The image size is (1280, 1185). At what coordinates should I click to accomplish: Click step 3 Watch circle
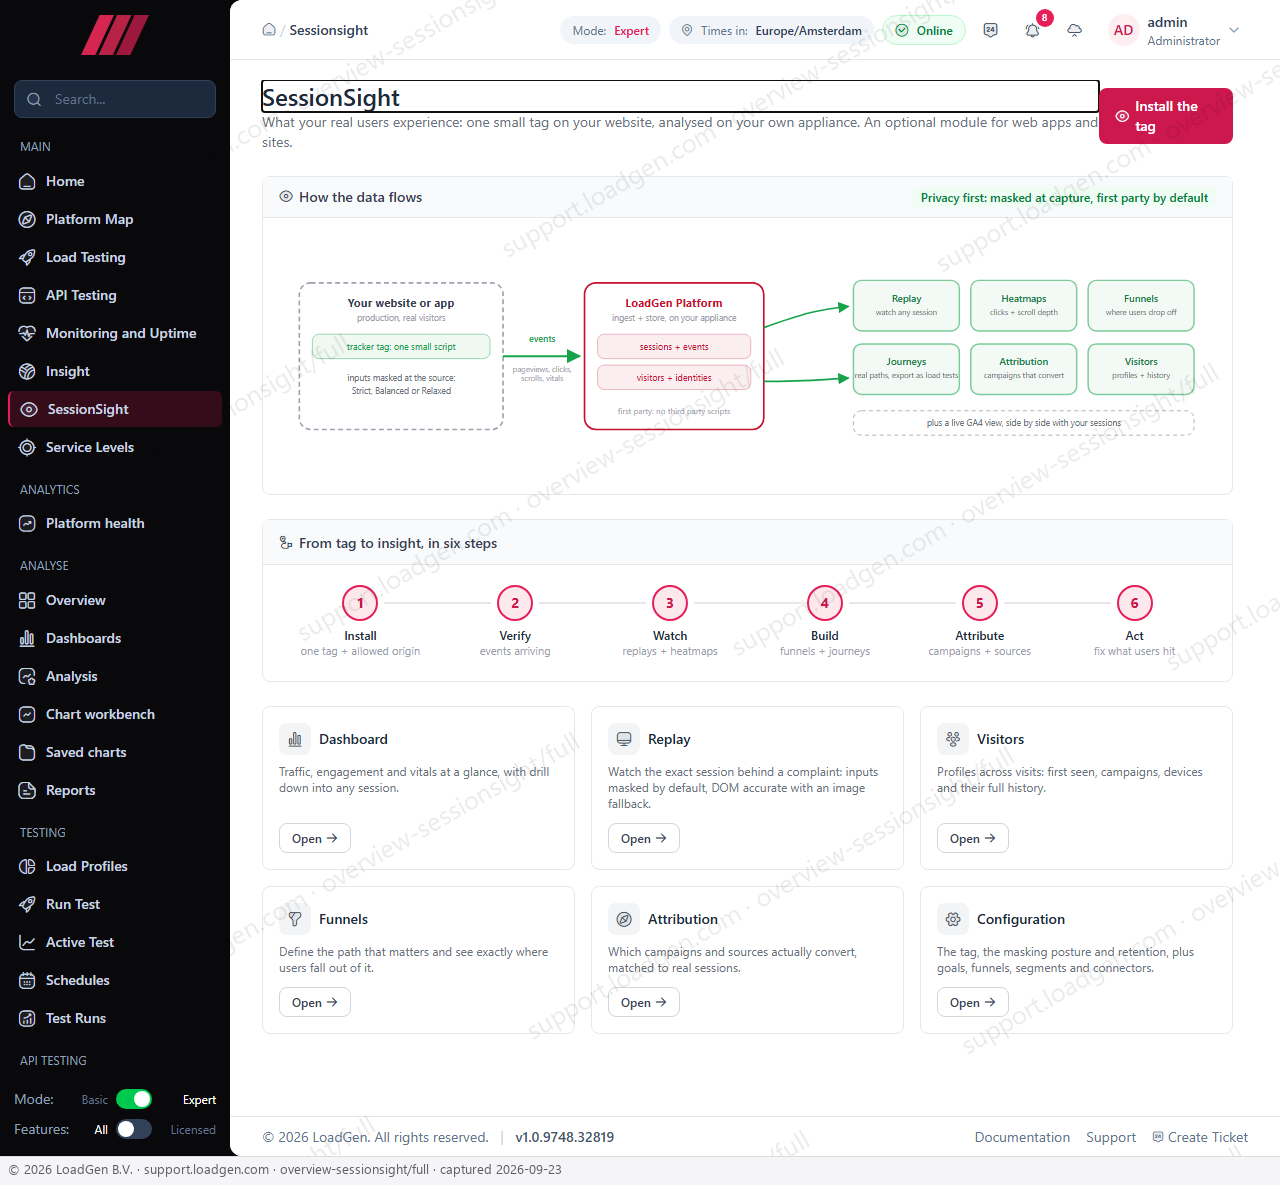670,603
